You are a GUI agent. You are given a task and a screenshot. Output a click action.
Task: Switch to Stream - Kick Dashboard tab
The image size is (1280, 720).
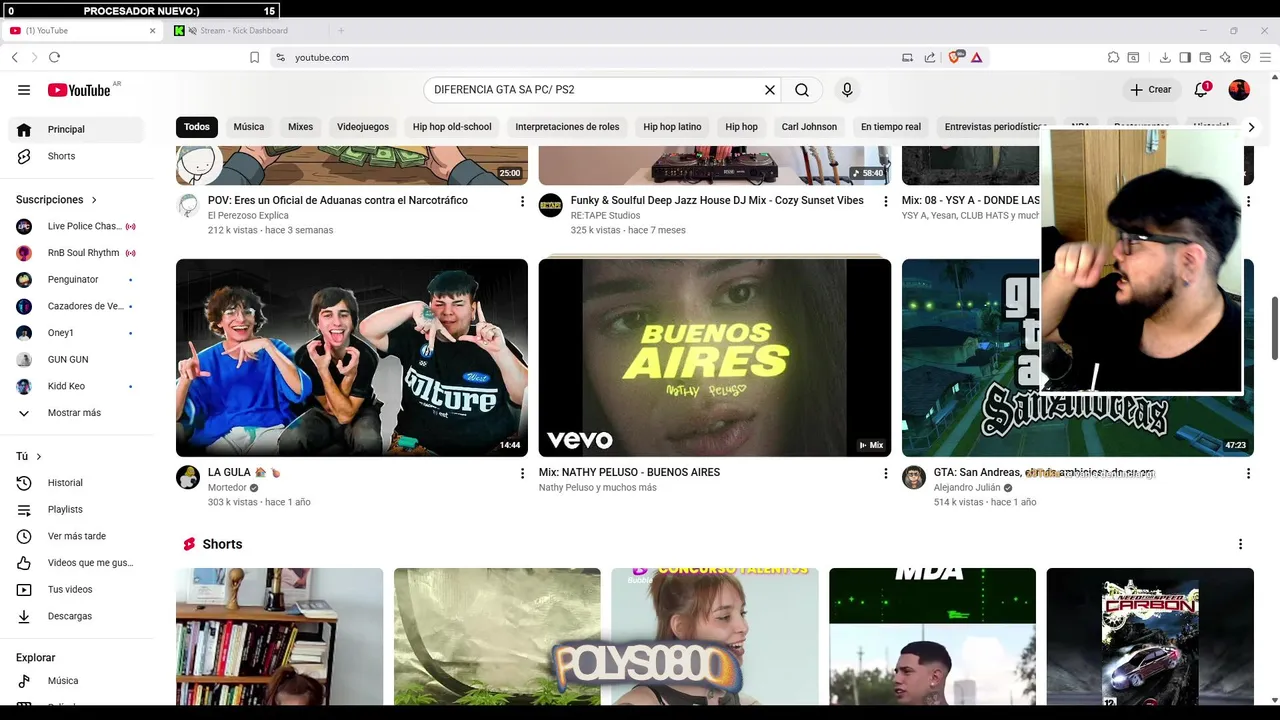[x=243, y=31]
